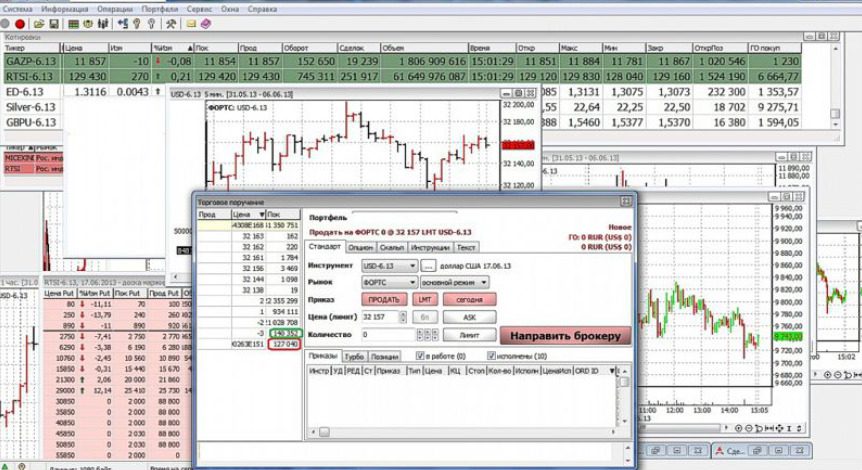Click the Цена (лимит) input field

click(380, 317)
